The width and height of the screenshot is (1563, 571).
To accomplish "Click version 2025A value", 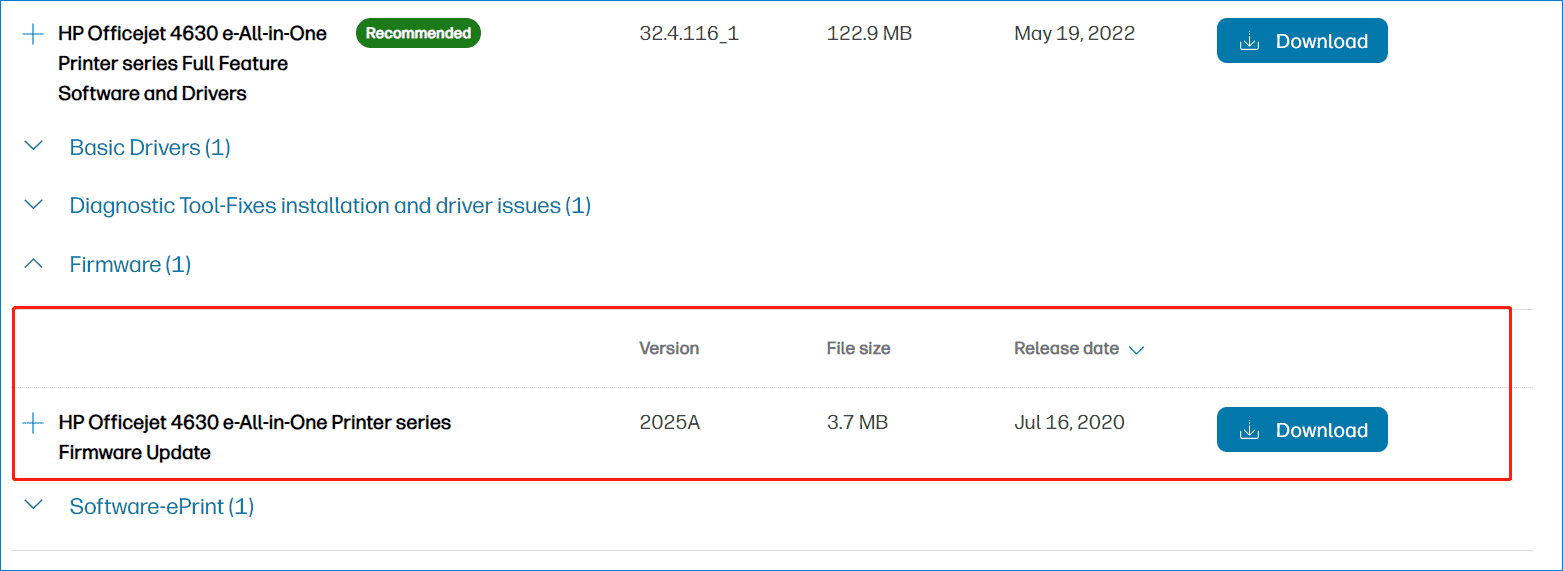I will click(x=670, y=422).
